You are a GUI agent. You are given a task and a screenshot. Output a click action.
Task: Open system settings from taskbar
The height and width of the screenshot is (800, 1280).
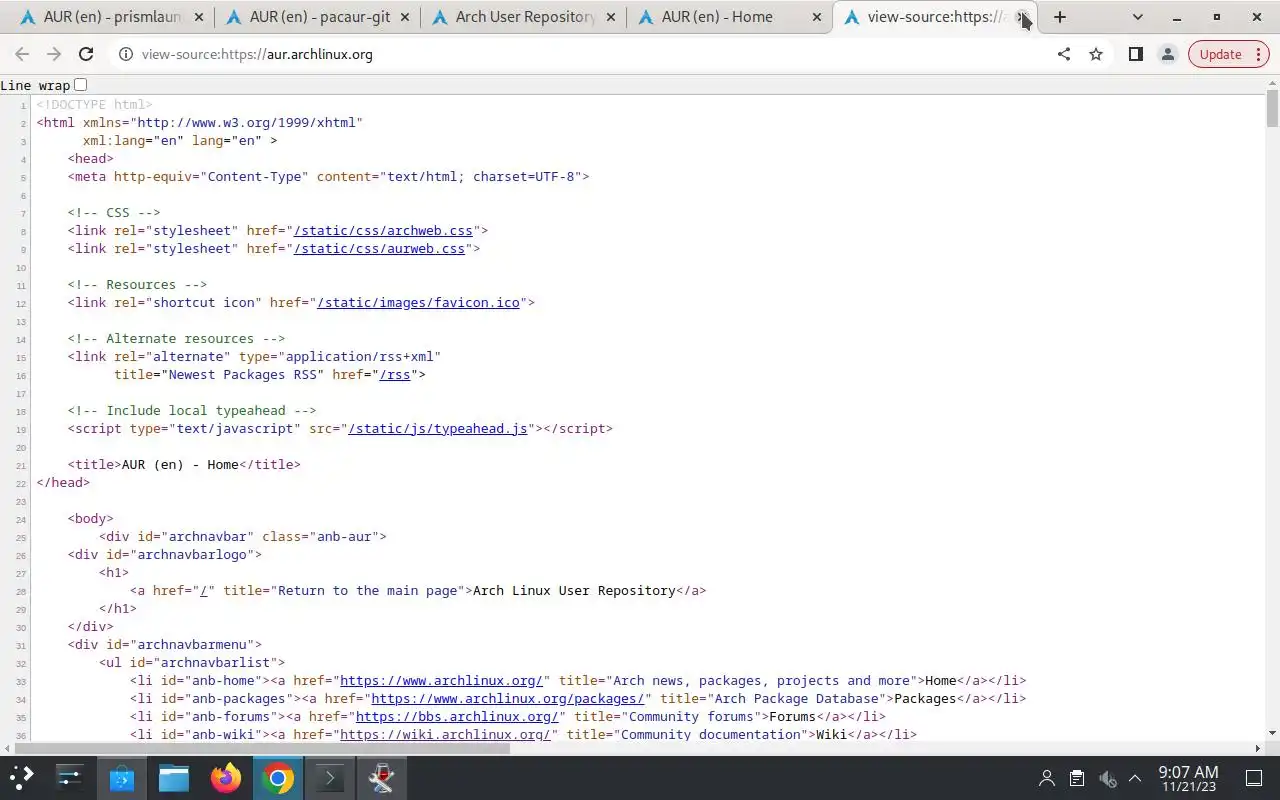70,778
